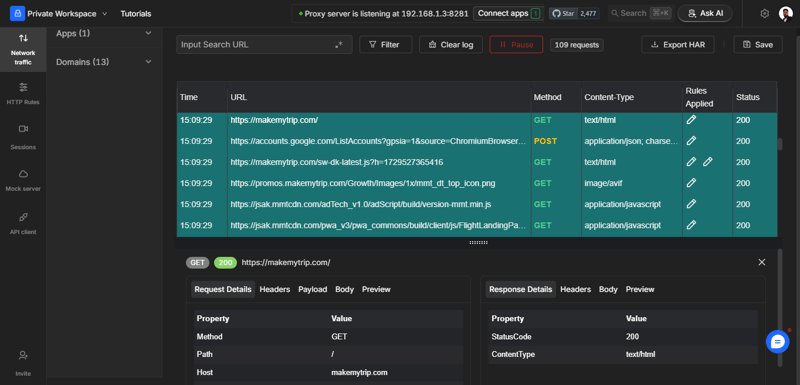The width and height of the screenshot is (800, 385).
Task: Click the pencil icon for the version-mmt.min.js row
Action: (691, 203)
